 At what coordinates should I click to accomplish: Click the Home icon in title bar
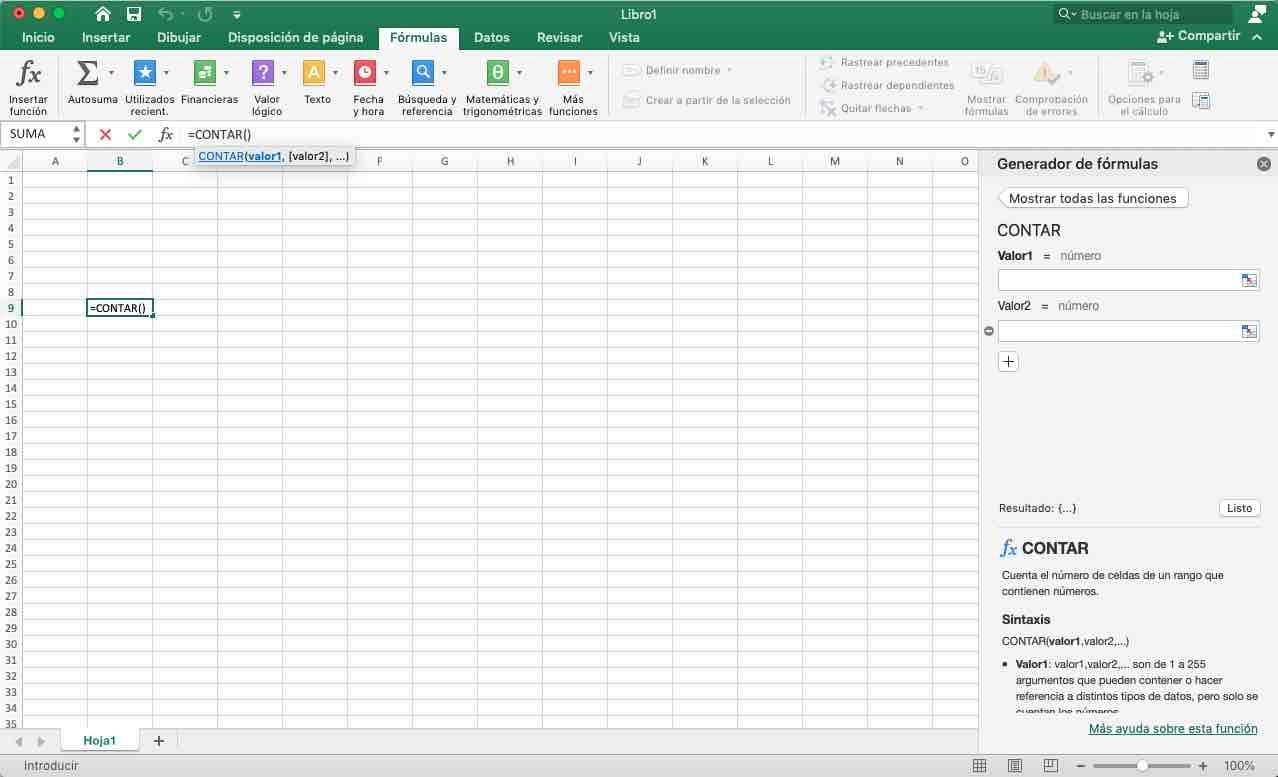[x=103, y=14]
